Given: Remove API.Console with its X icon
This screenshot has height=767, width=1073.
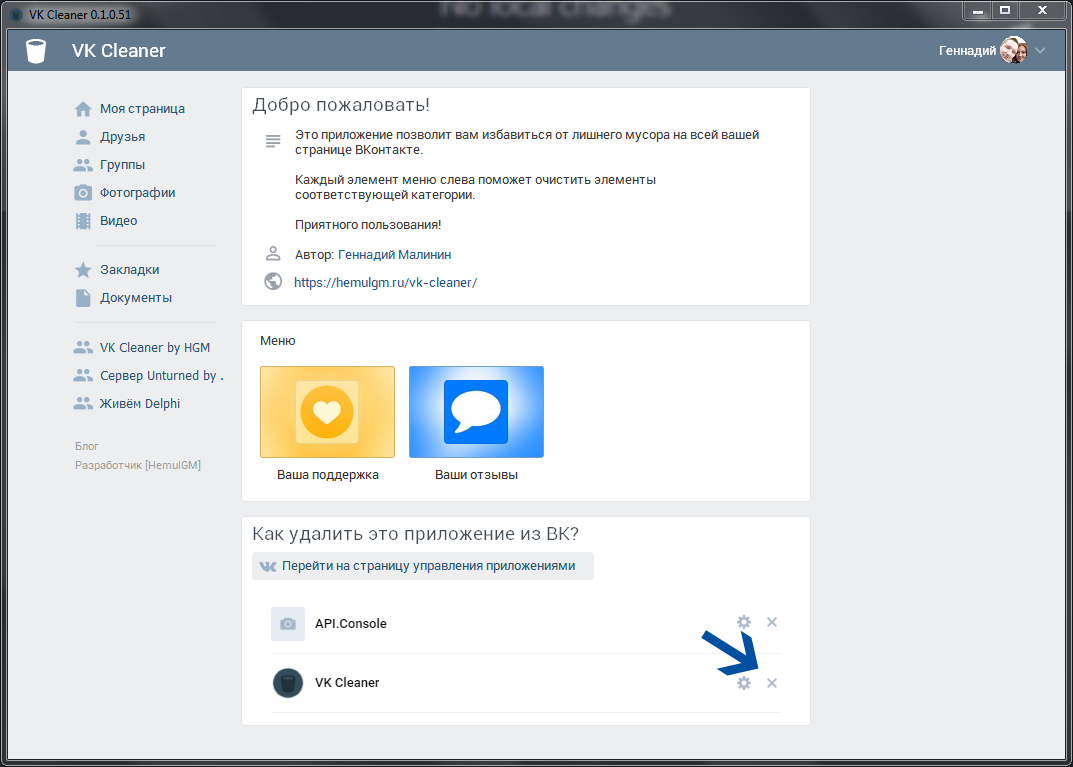Looking at the screenshot, I should point(772,622).
